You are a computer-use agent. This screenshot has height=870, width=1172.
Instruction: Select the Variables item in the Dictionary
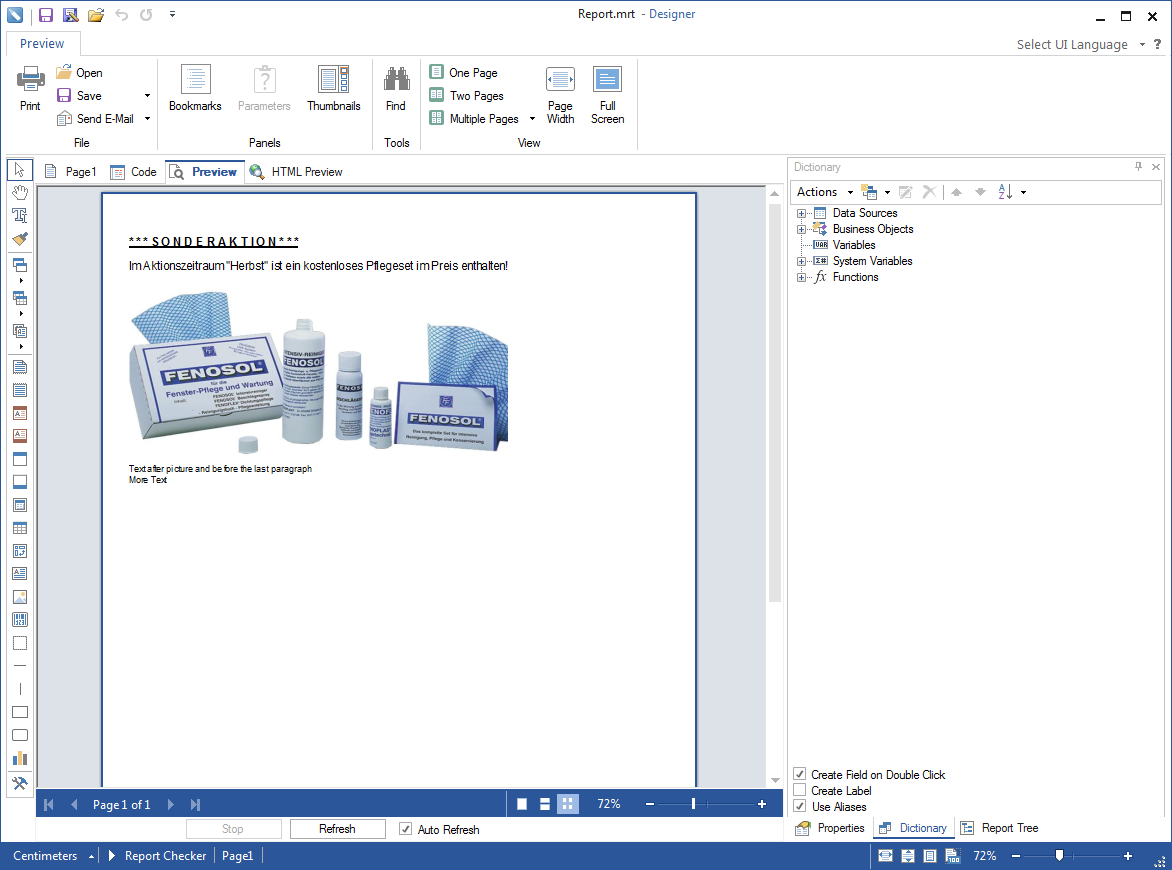[854, 245]
